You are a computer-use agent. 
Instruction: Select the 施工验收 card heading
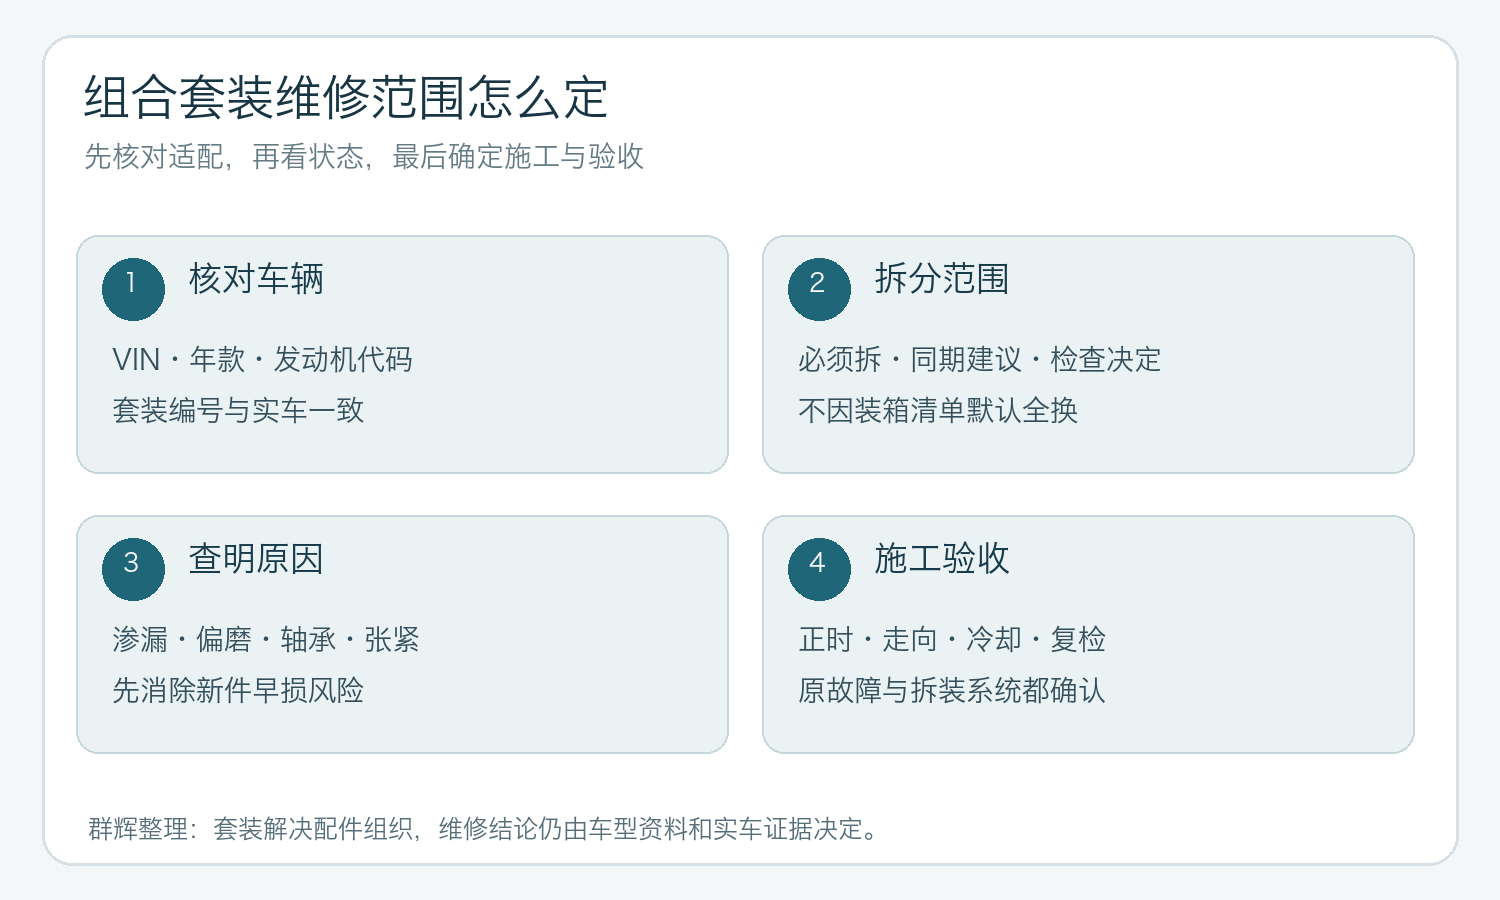tap(942, 559)
